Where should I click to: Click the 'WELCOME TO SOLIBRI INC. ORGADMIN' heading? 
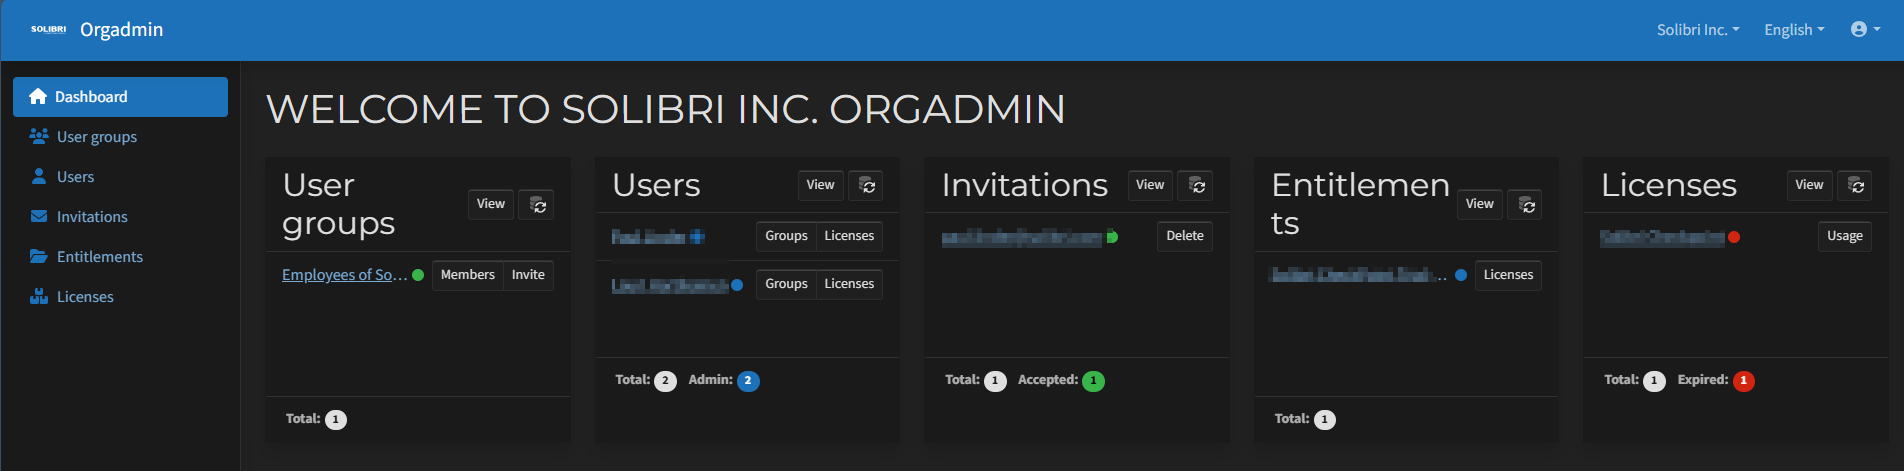click(x=666, y=109)
